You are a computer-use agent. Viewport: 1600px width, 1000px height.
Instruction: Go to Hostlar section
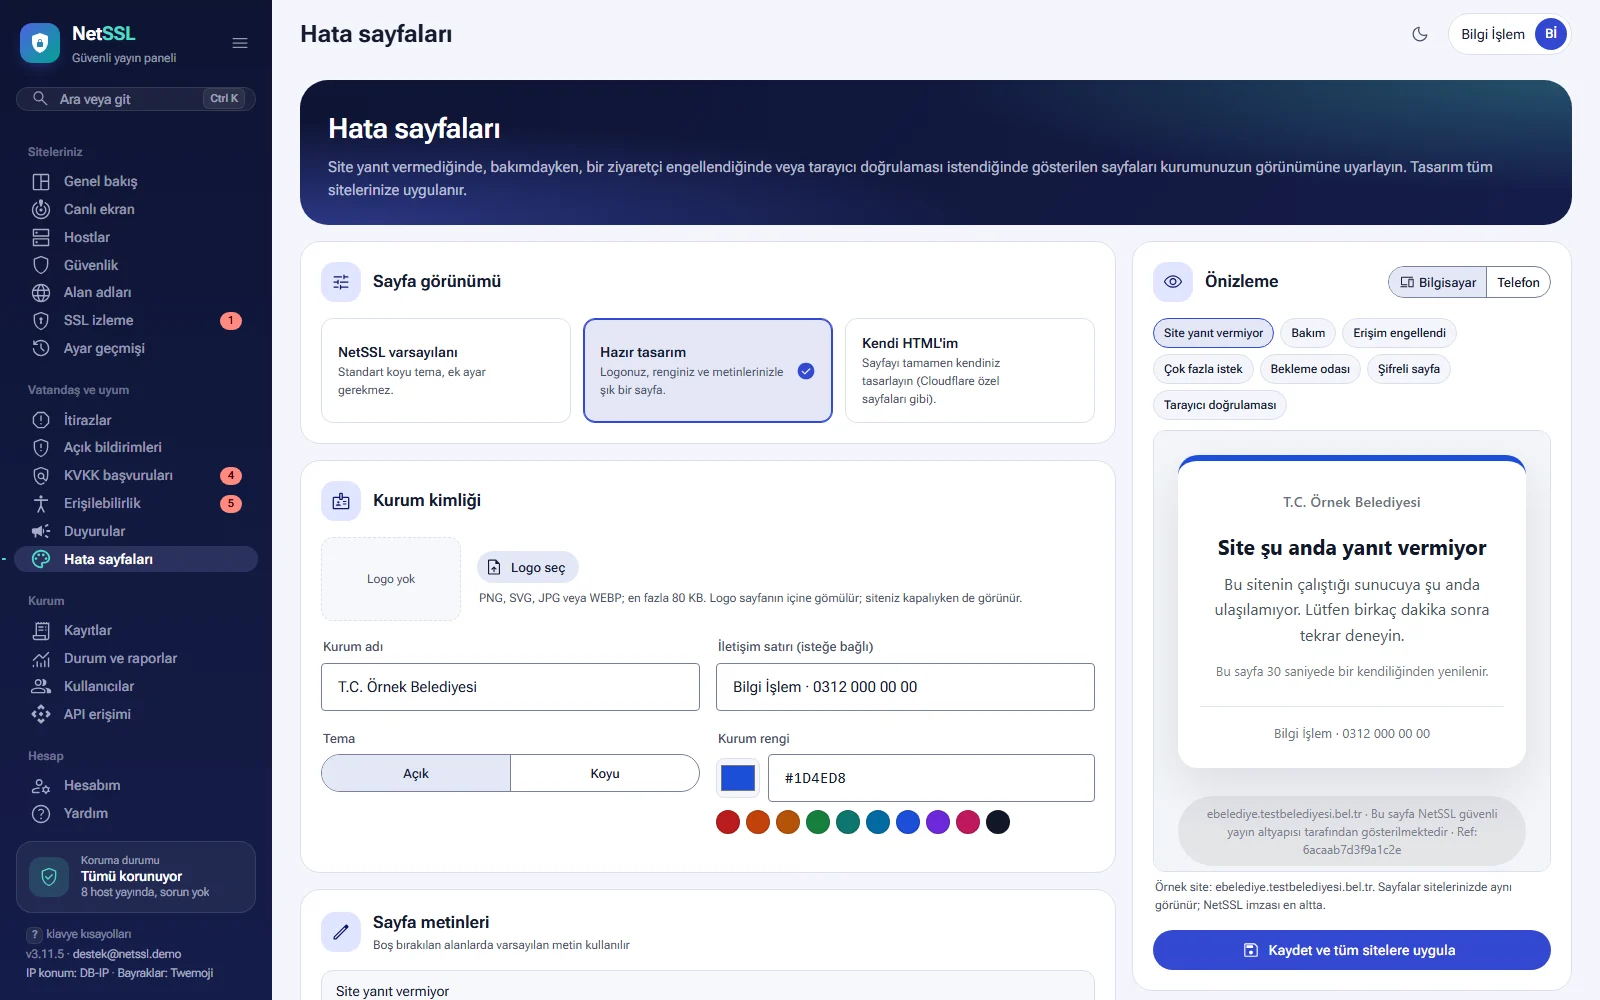tap(137, 237)
